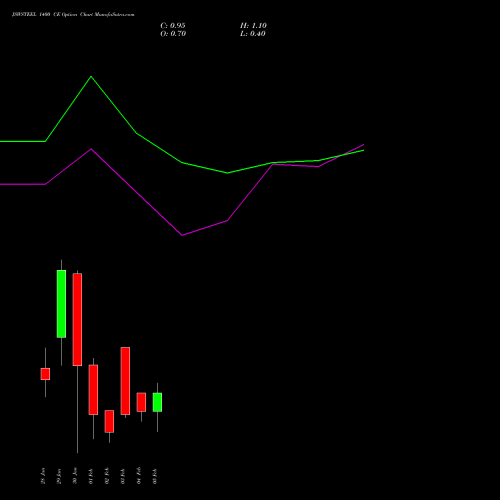Click the lowest point of the purple line

coord(182,235)
